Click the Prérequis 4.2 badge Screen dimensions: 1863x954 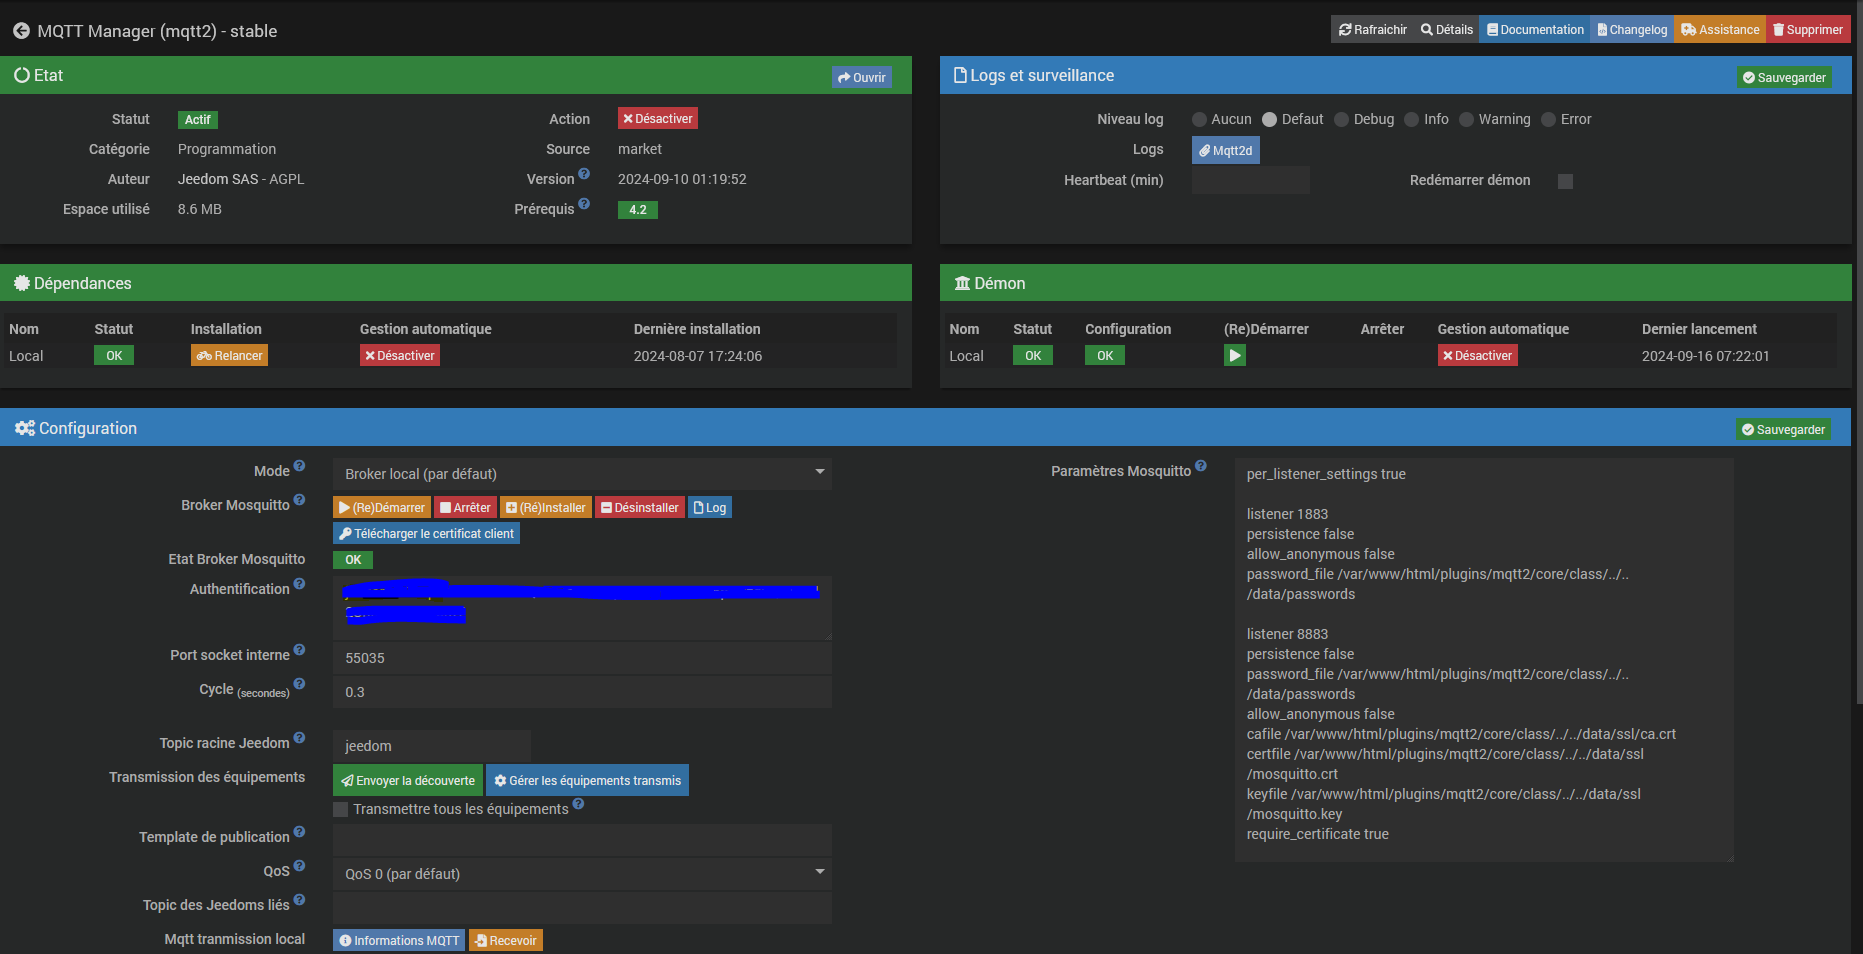638,210
